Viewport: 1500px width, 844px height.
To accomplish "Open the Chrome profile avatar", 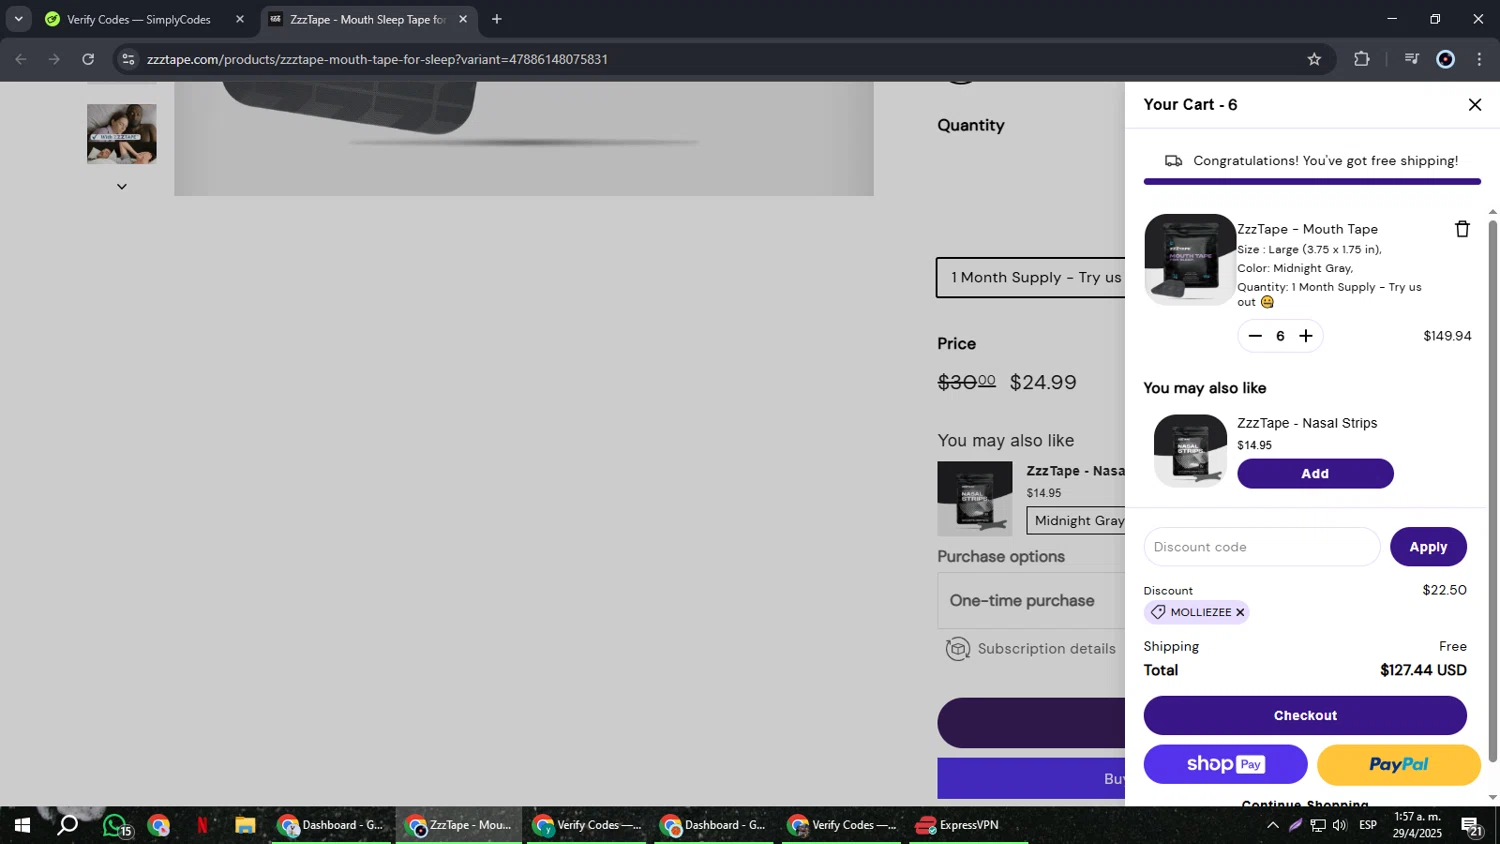I will (1445, 59).
